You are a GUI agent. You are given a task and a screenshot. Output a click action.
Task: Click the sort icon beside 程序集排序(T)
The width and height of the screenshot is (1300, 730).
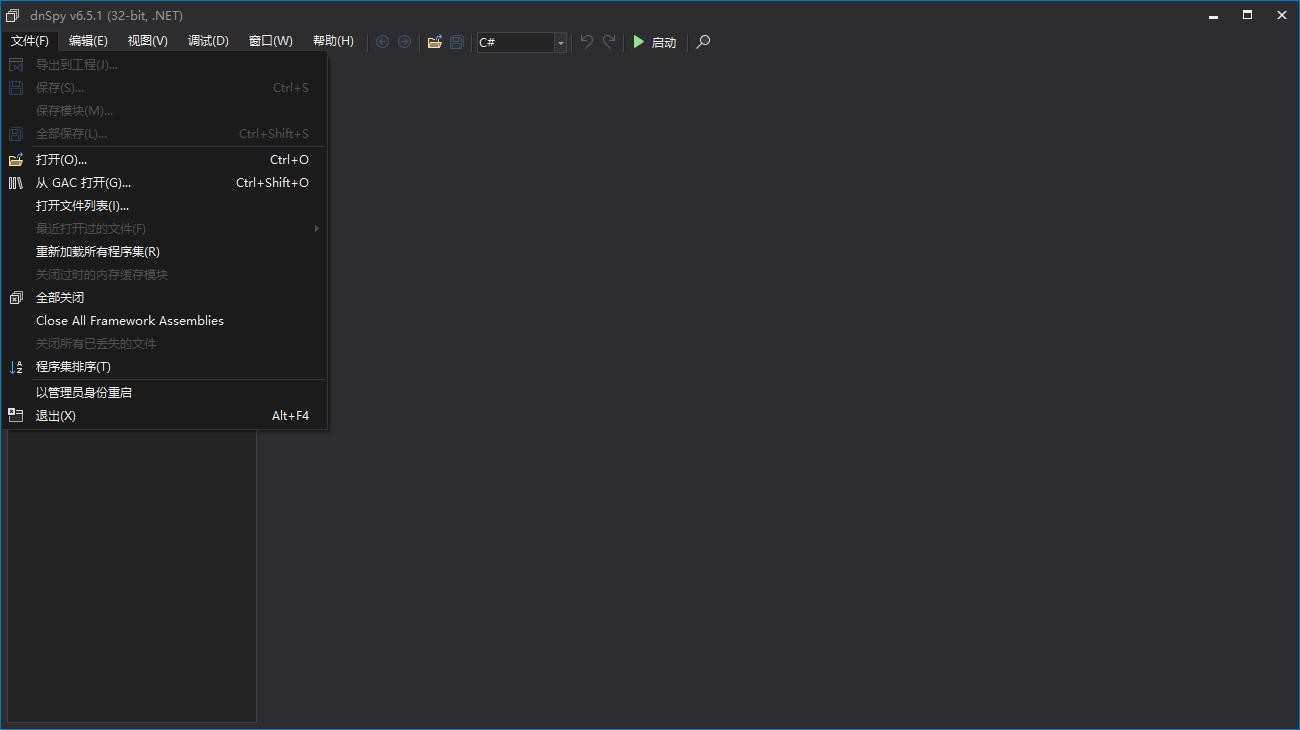pos(16,367)
